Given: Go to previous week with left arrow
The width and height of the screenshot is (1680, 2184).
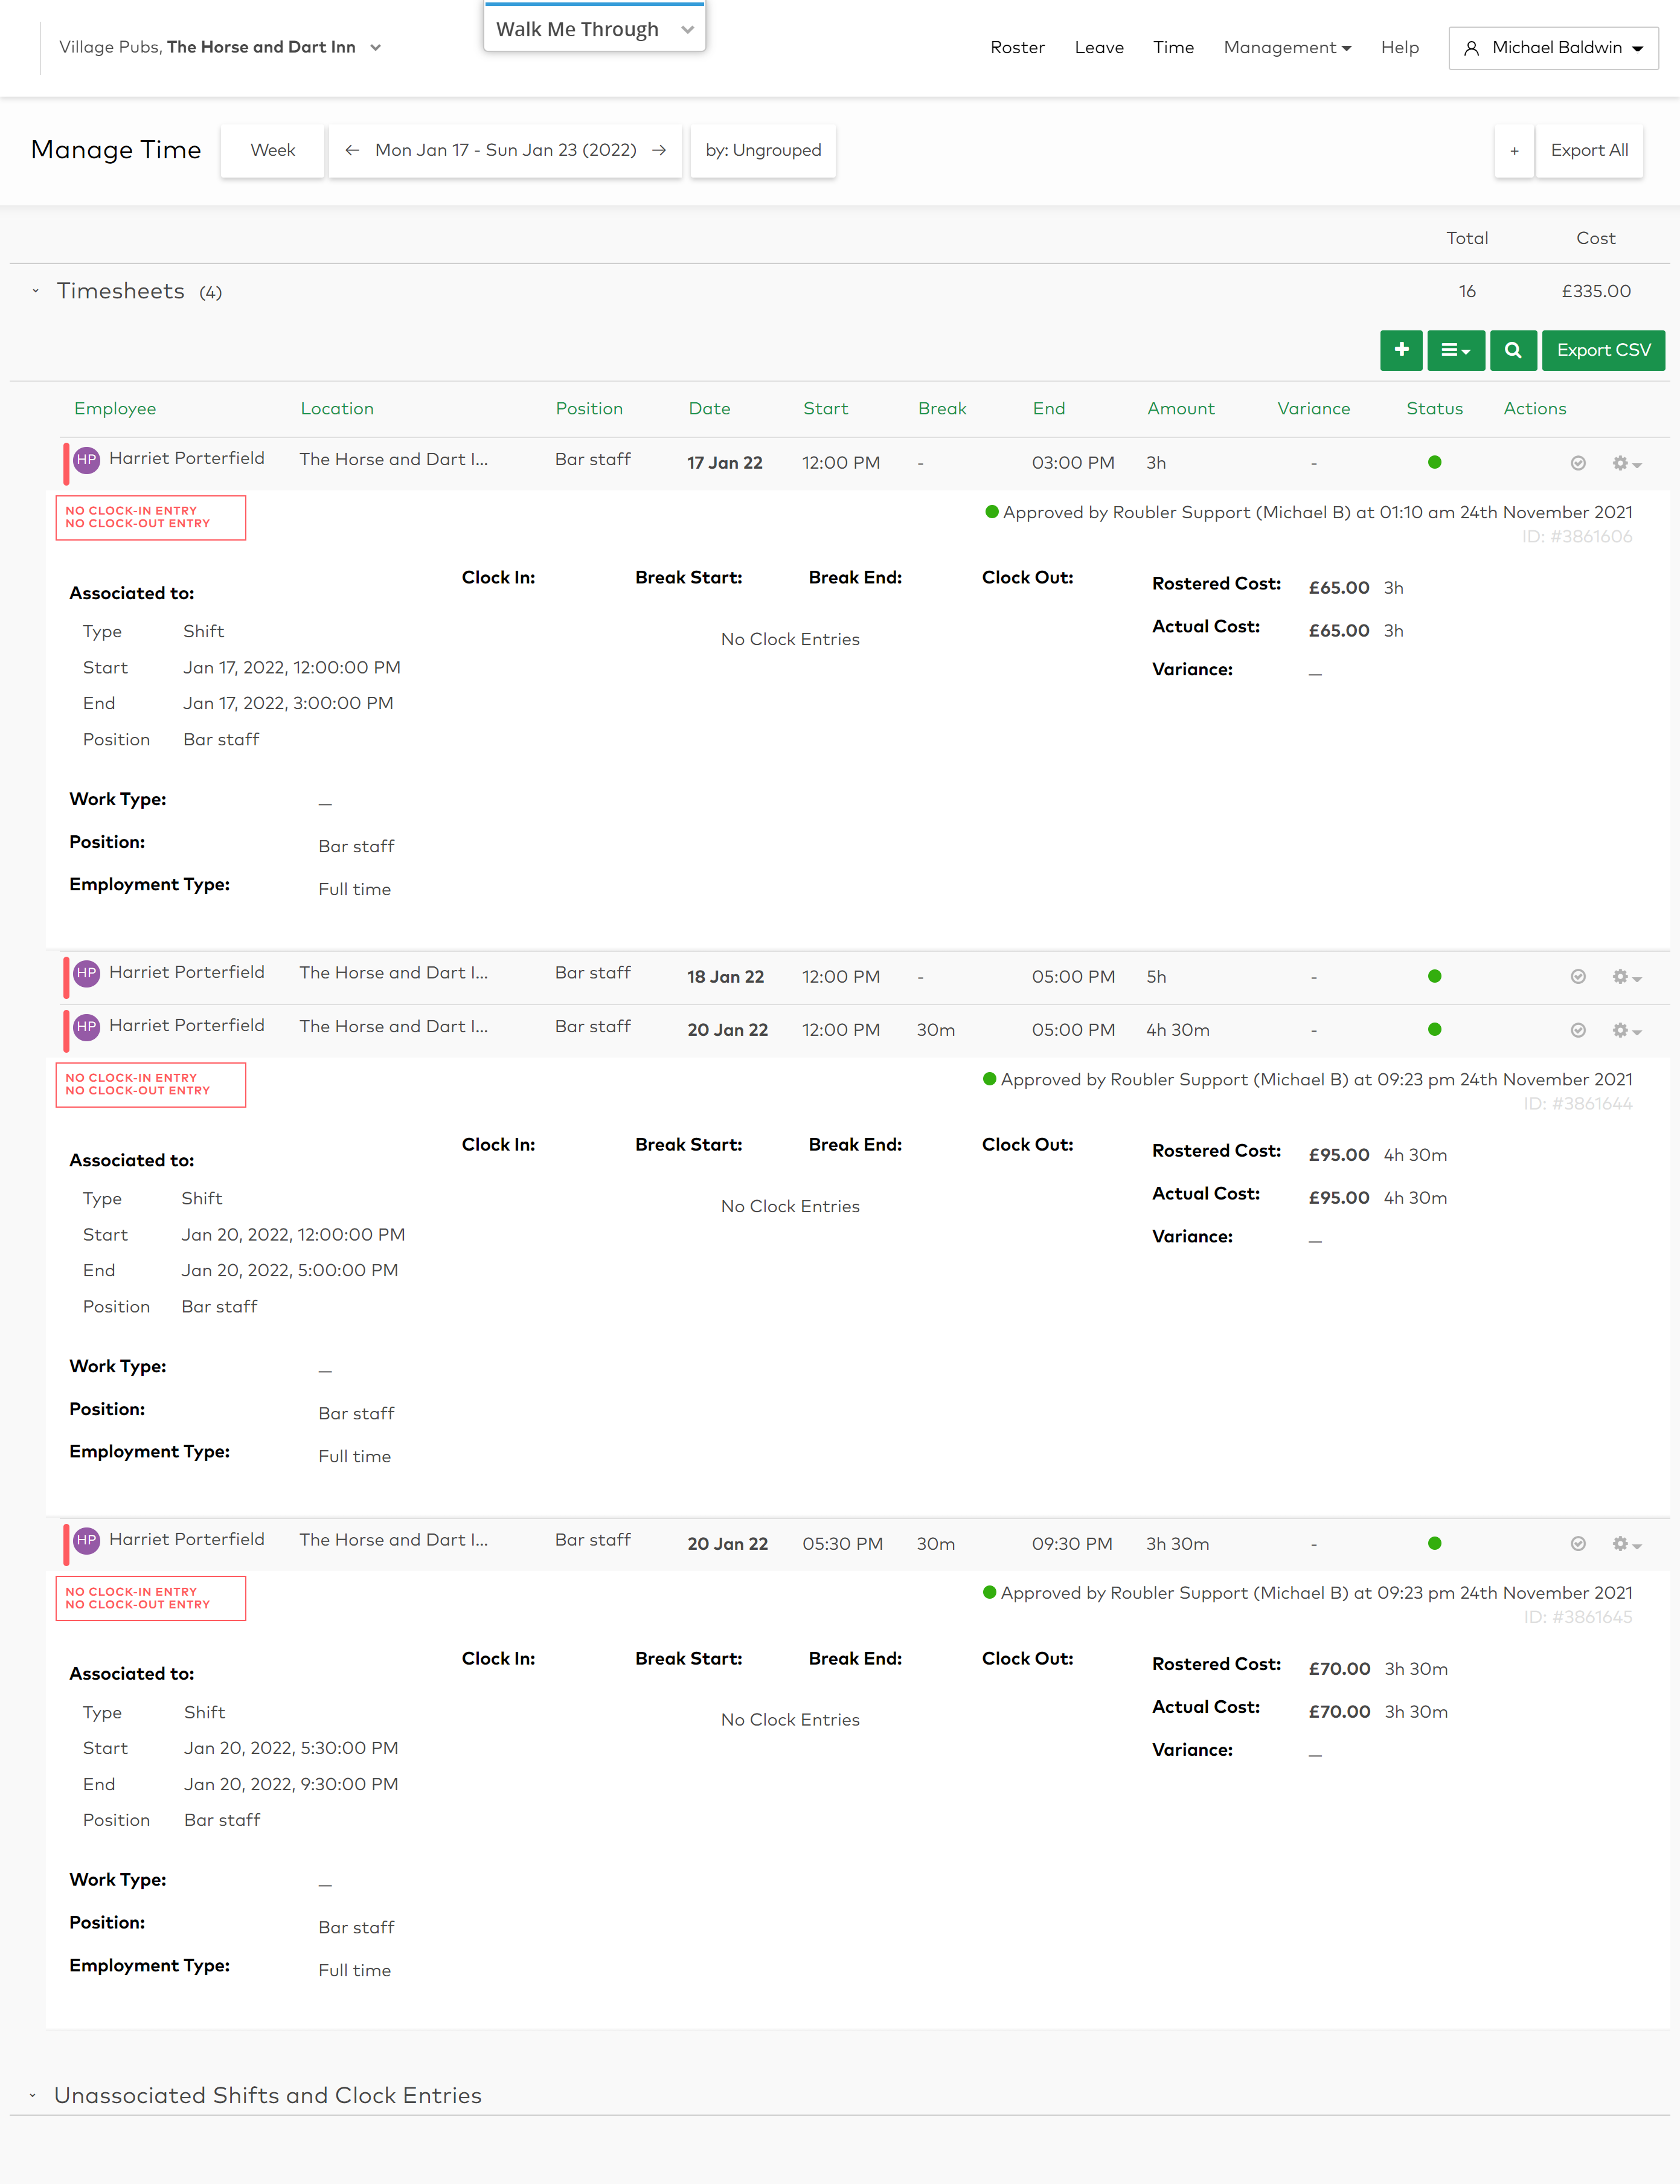Looking at the screenshot, I should pos(352,150).
